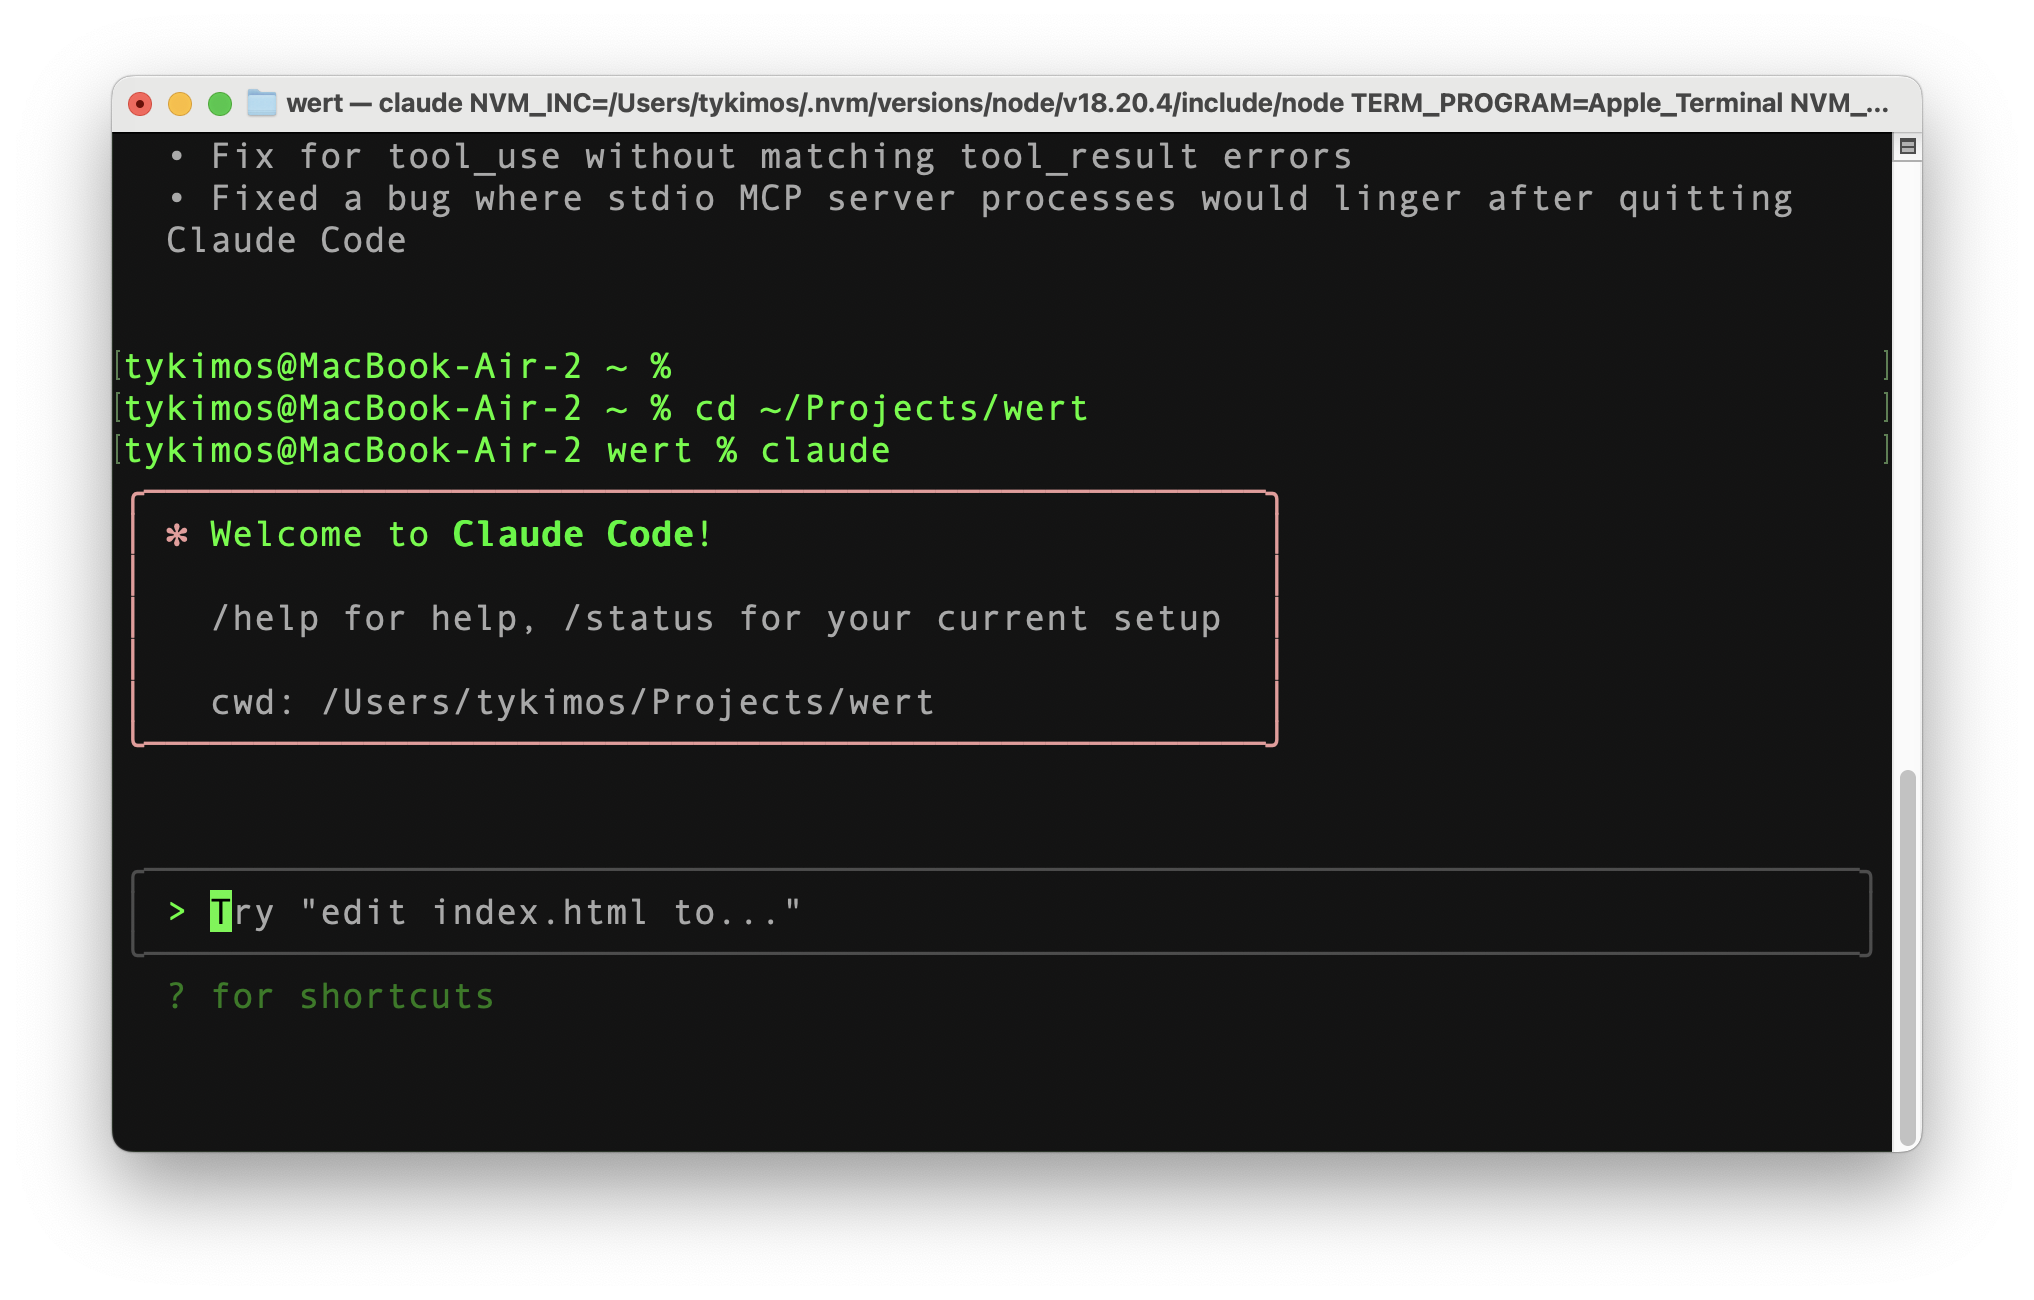Image resolution: width=2034 pixels, height=1300 pixels.
Task: Click the "Fix for tool_use" changelog line
Action: point(780,157)
